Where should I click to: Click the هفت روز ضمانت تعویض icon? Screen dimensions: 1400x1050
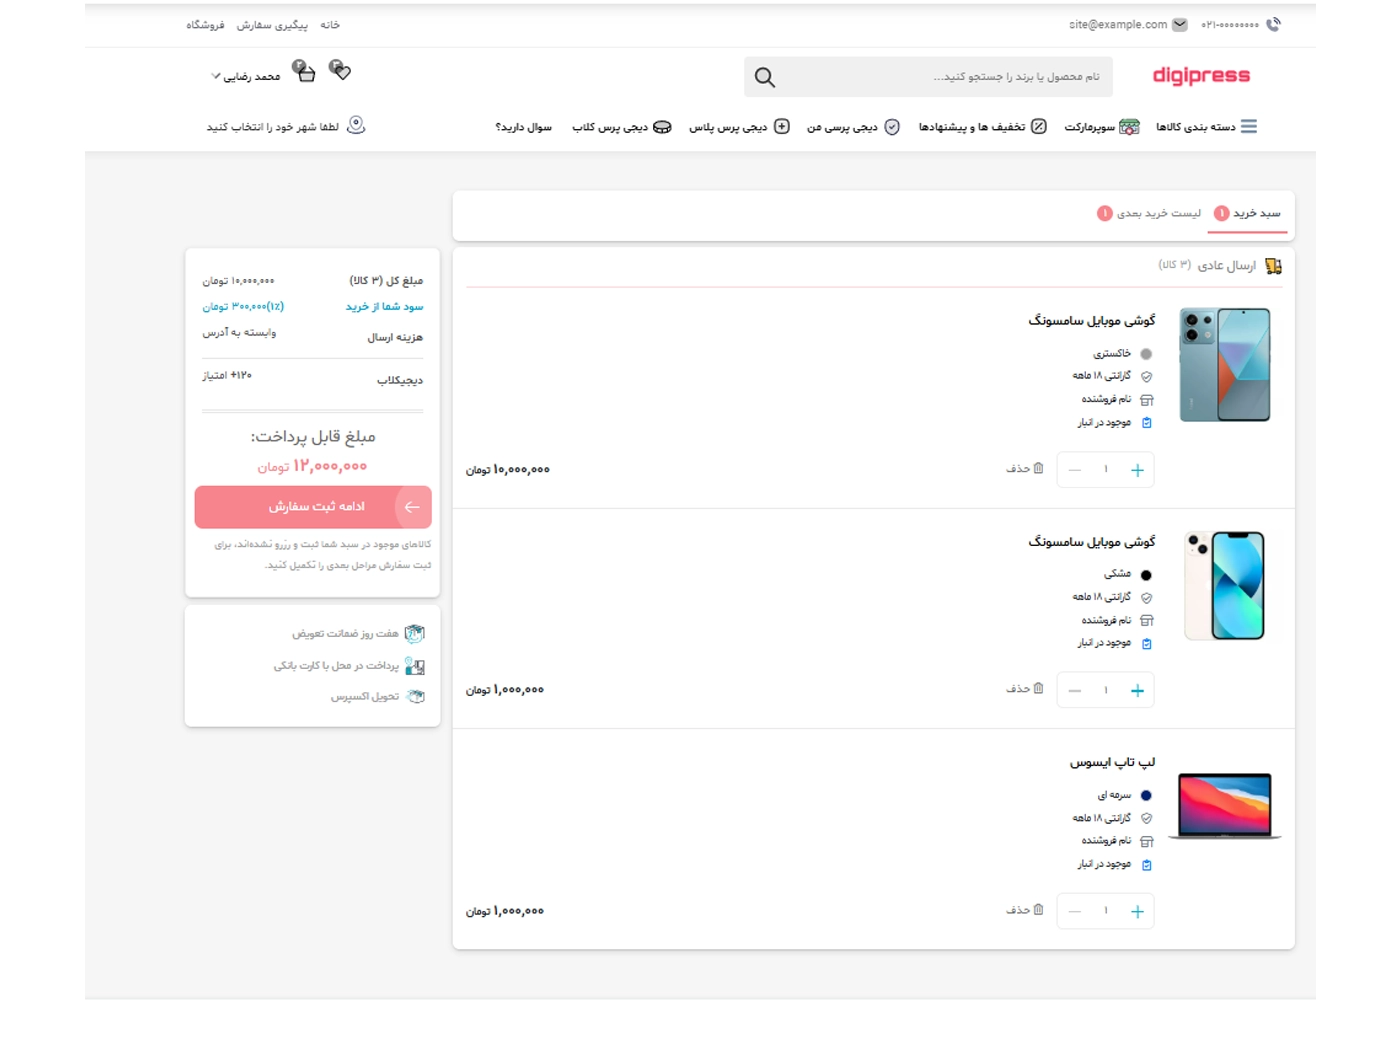(415, 633)
